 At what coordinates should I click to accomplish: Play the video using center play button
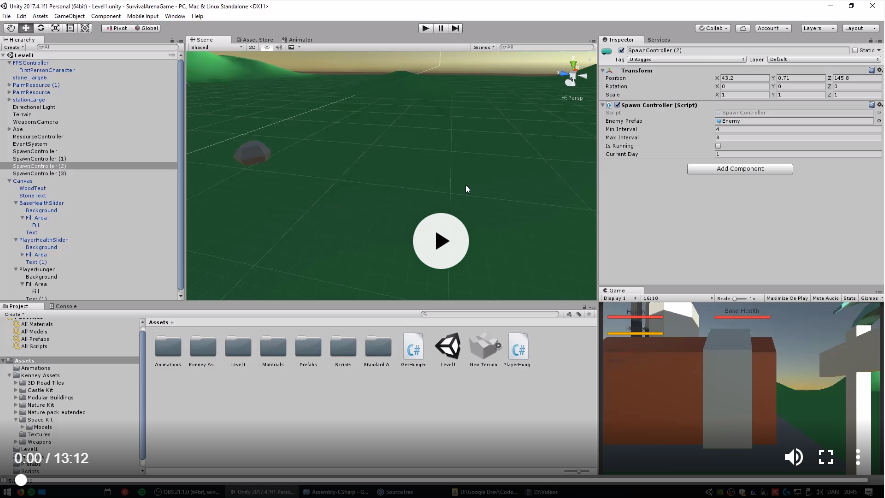[441, 241]
